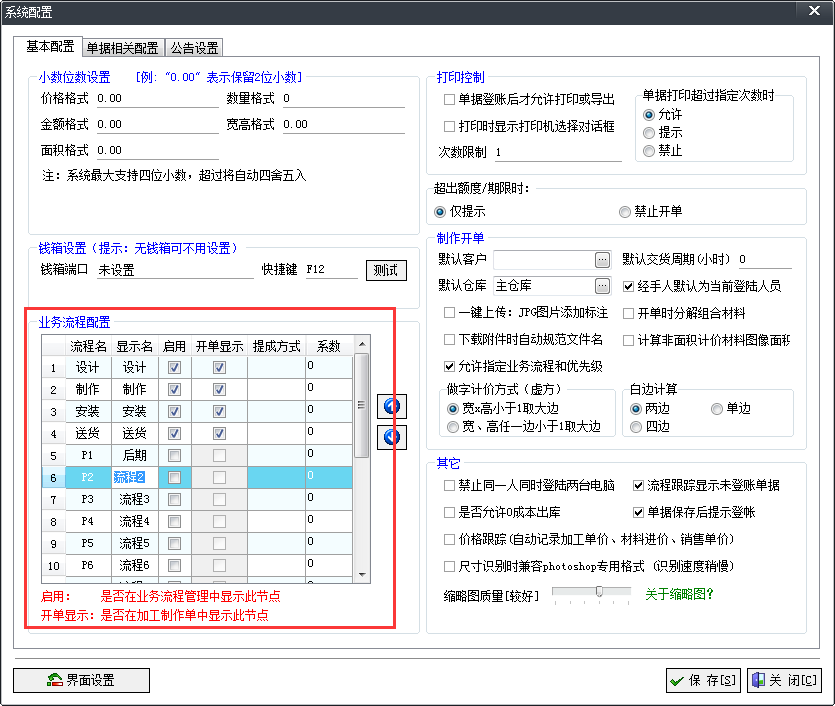Switch to the 单据相关配置 tab
The width and height of the screenshot is (835, 706).
[x=122, y=48]
